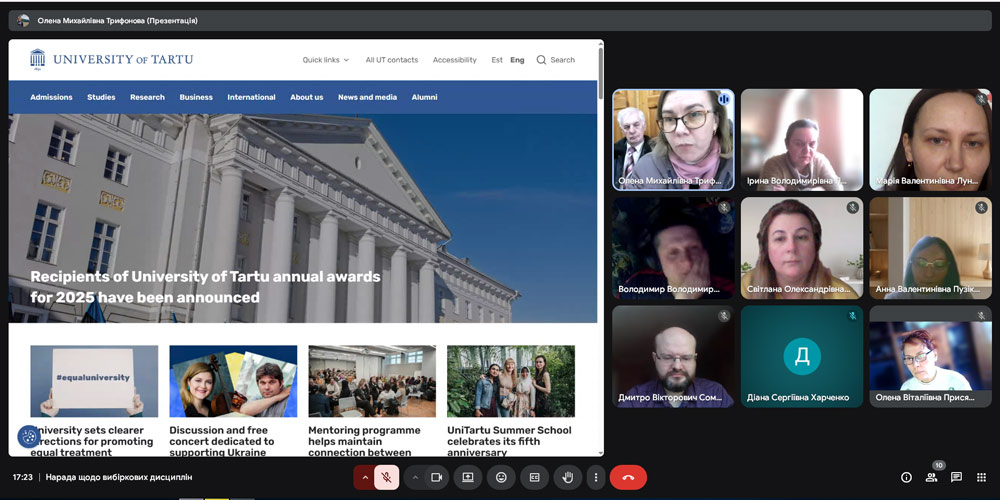Leave the call with red hang-up button
This screenshot has height=500, width=1000.
[628, 477]
